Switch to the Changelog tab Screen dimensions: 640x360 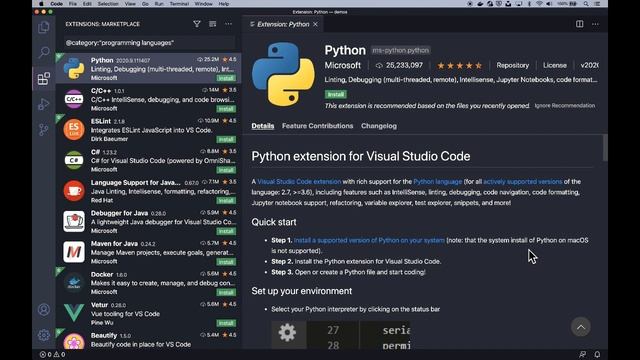379,126
